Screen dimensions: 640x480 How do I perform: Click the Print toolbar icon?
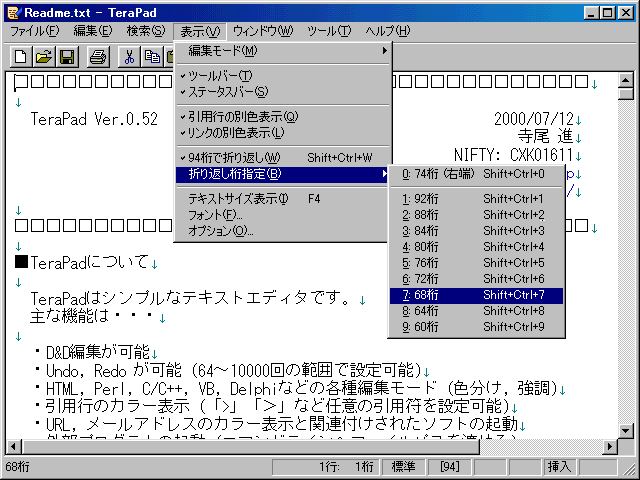click(98, 57)
